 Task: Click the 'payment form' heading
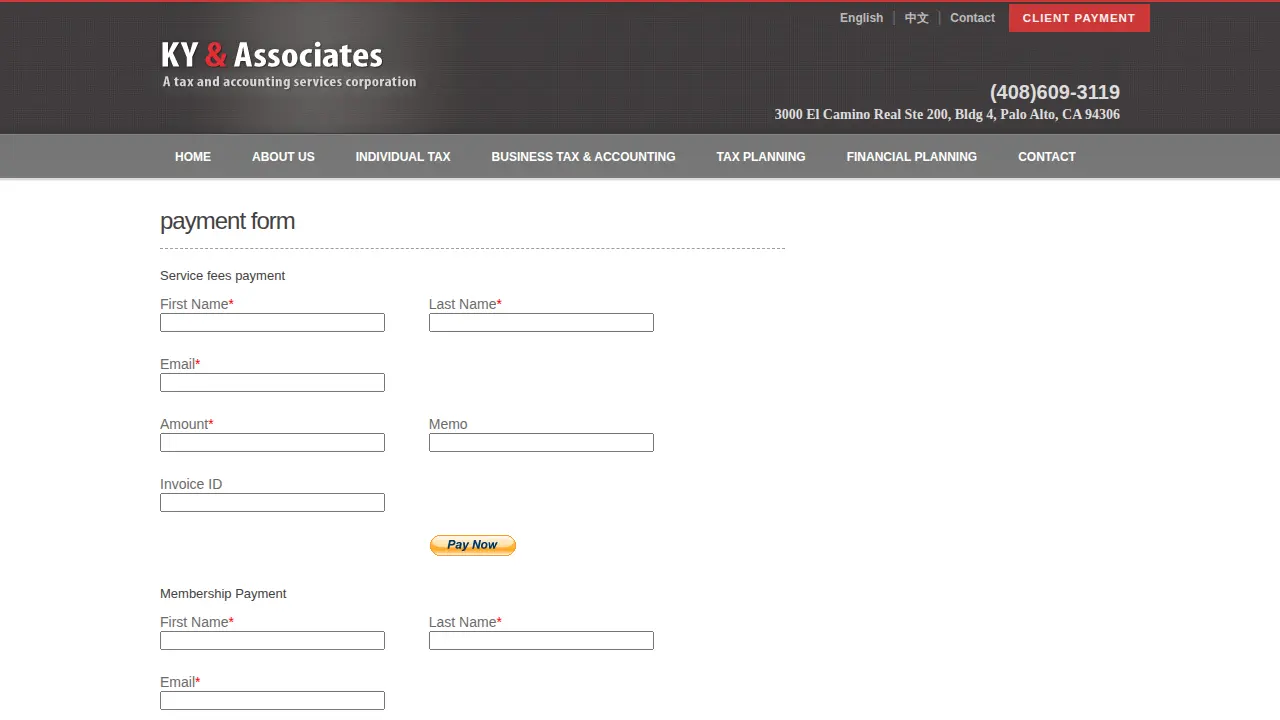pos(227,222)
